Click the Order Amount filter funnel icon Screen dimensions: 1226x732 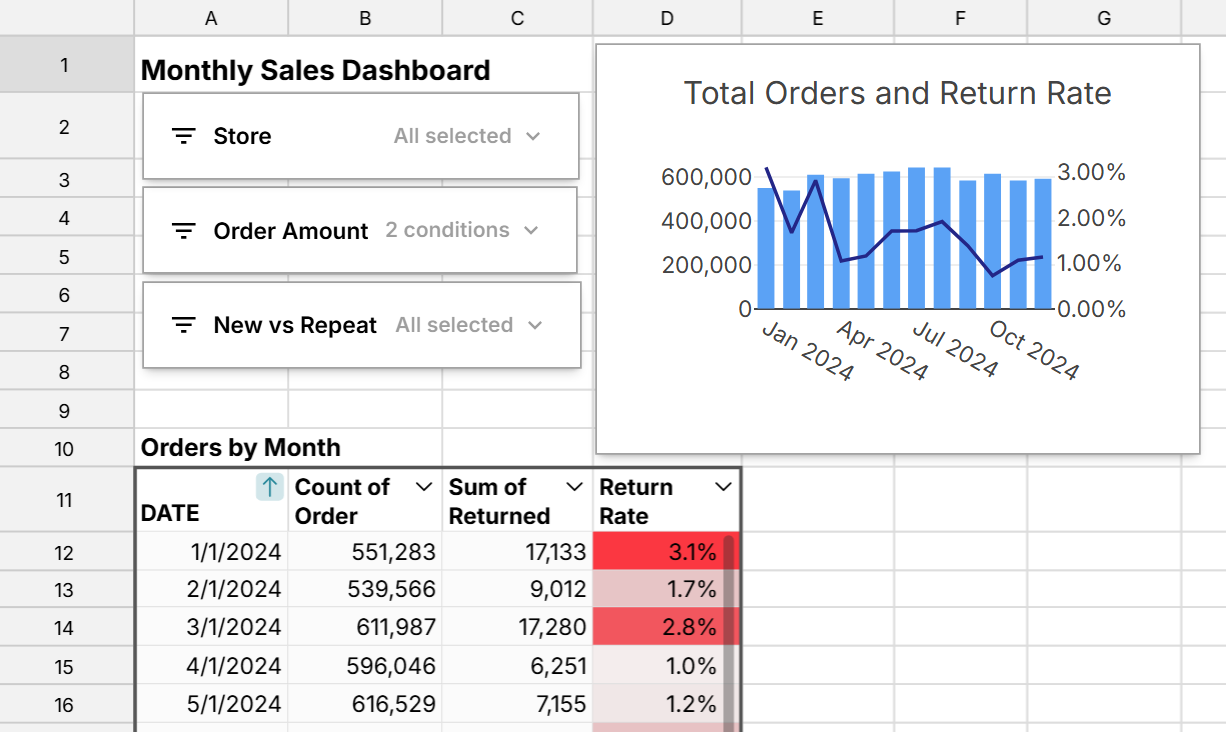click(x=184, y=230)
